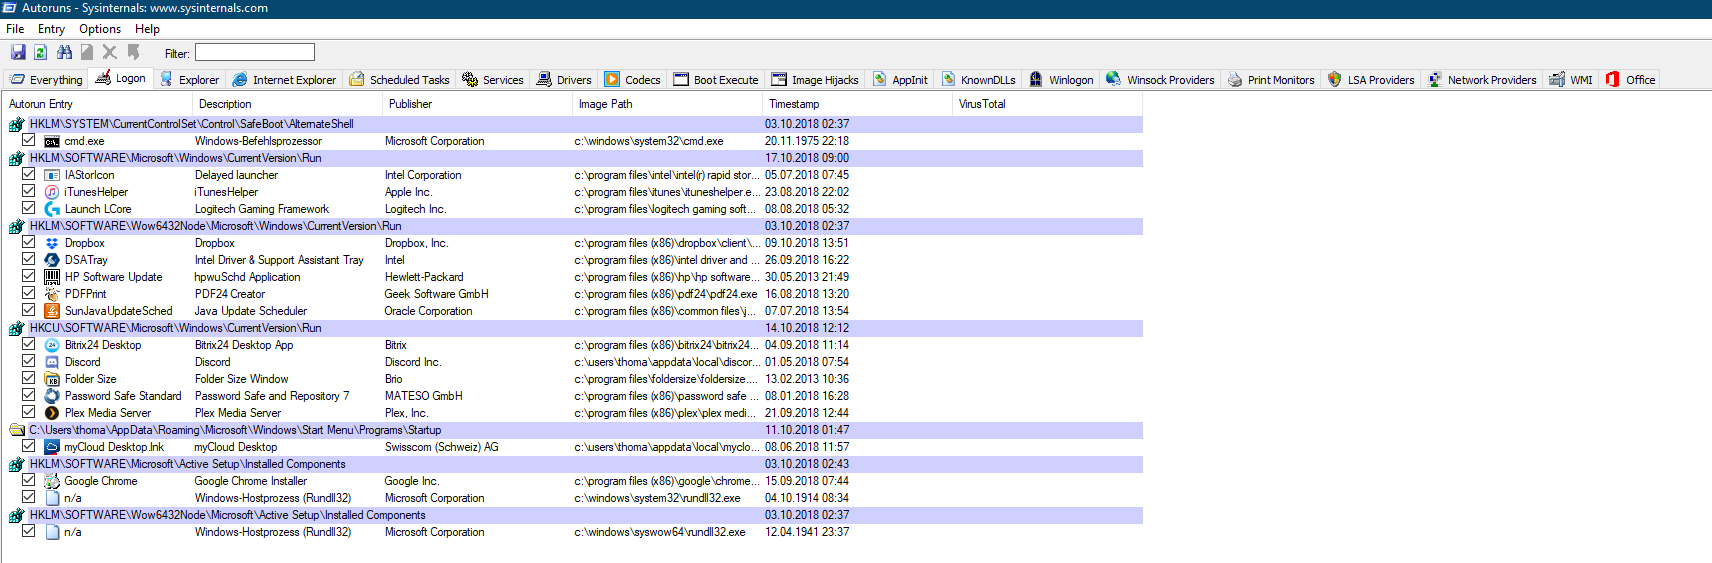Image resolution: width=1712 pixels, height=563 pixels.
Task: Switch to the Print Monitors tab
Action: pos(1271,80)
